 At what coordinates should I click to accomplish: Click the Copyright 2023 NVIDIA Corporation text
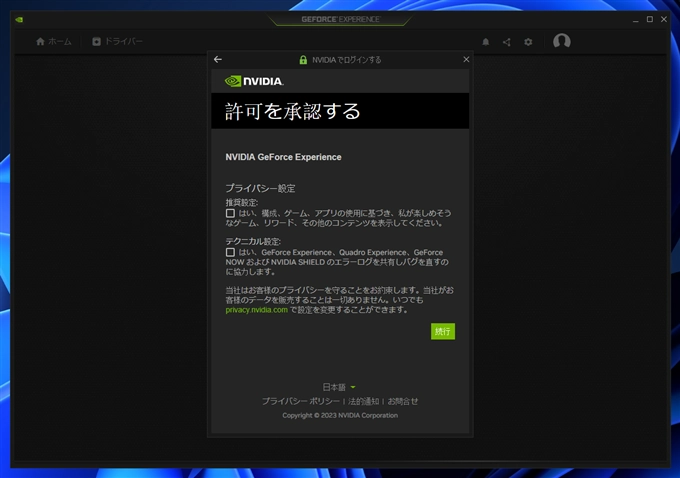tap(340, 416)
